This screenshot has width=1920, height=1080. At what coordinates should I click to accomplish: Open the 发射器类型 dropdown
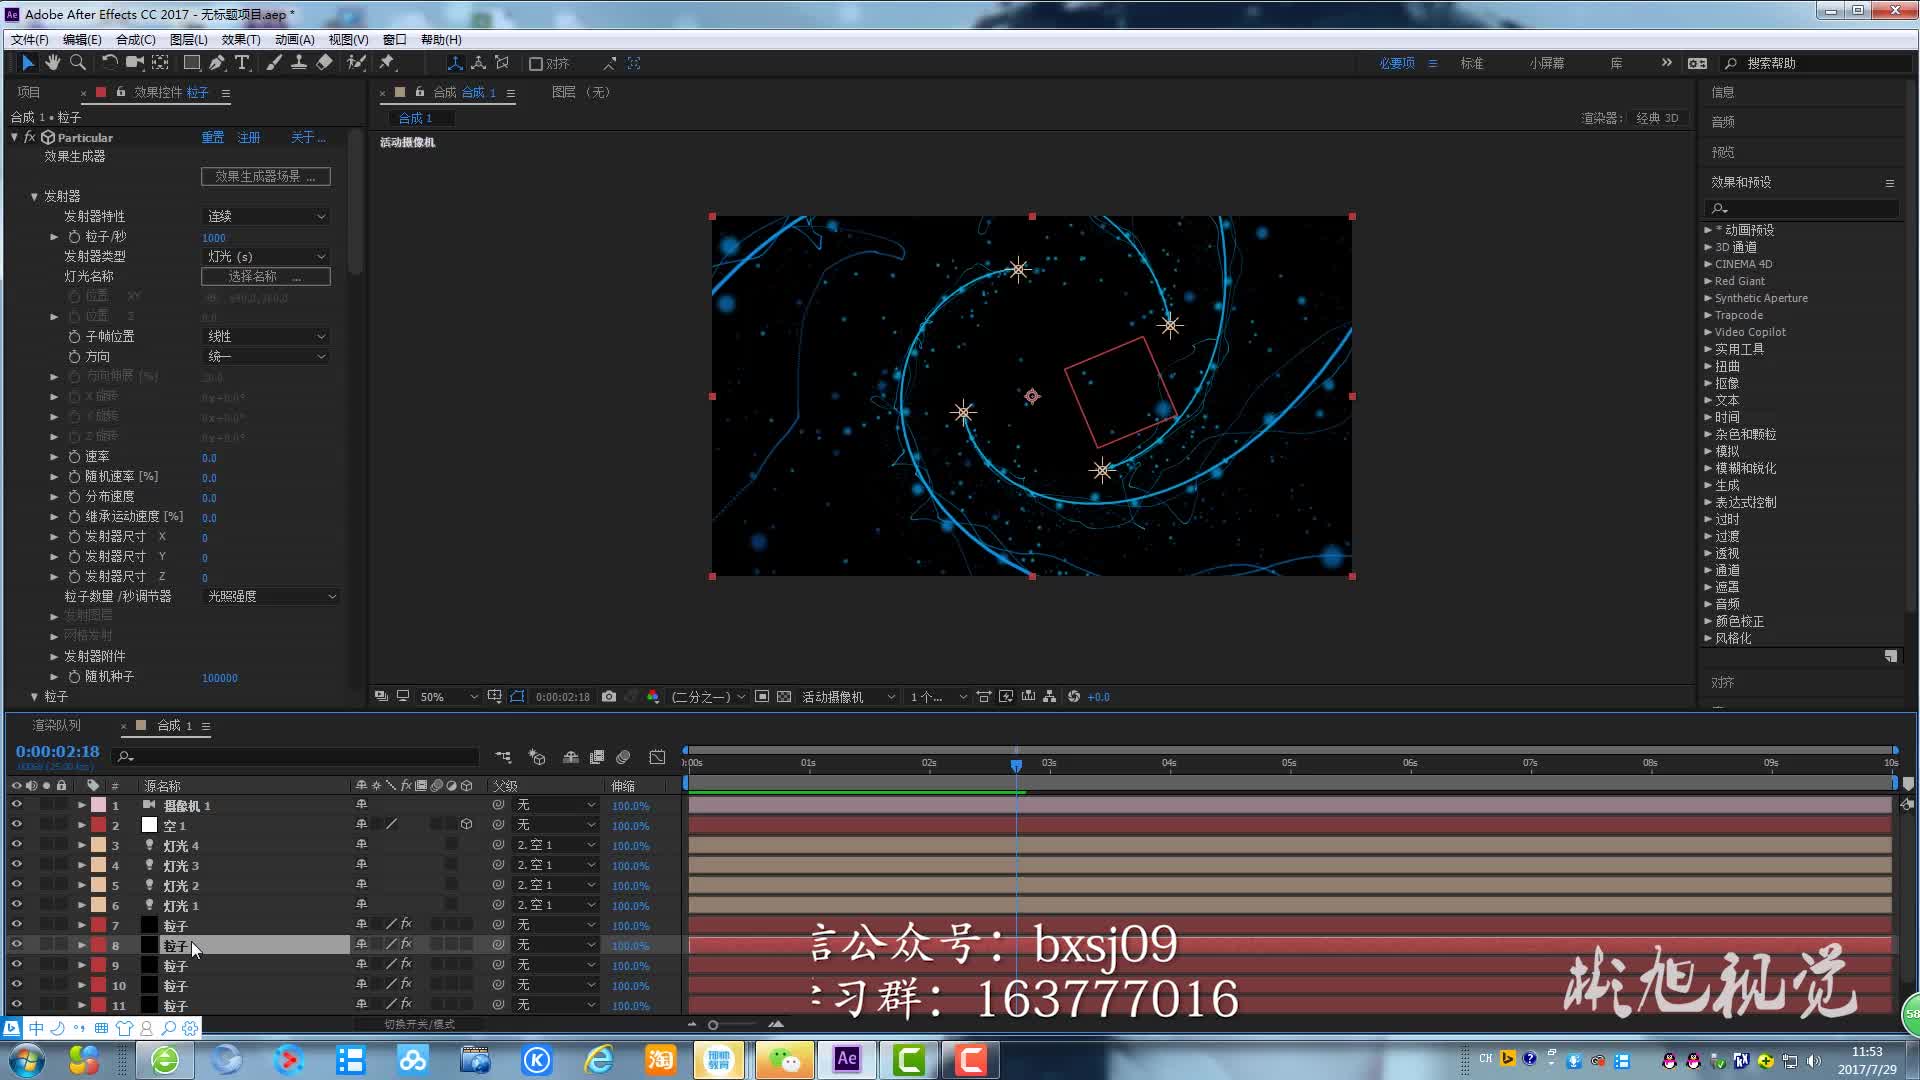point(266,257)
